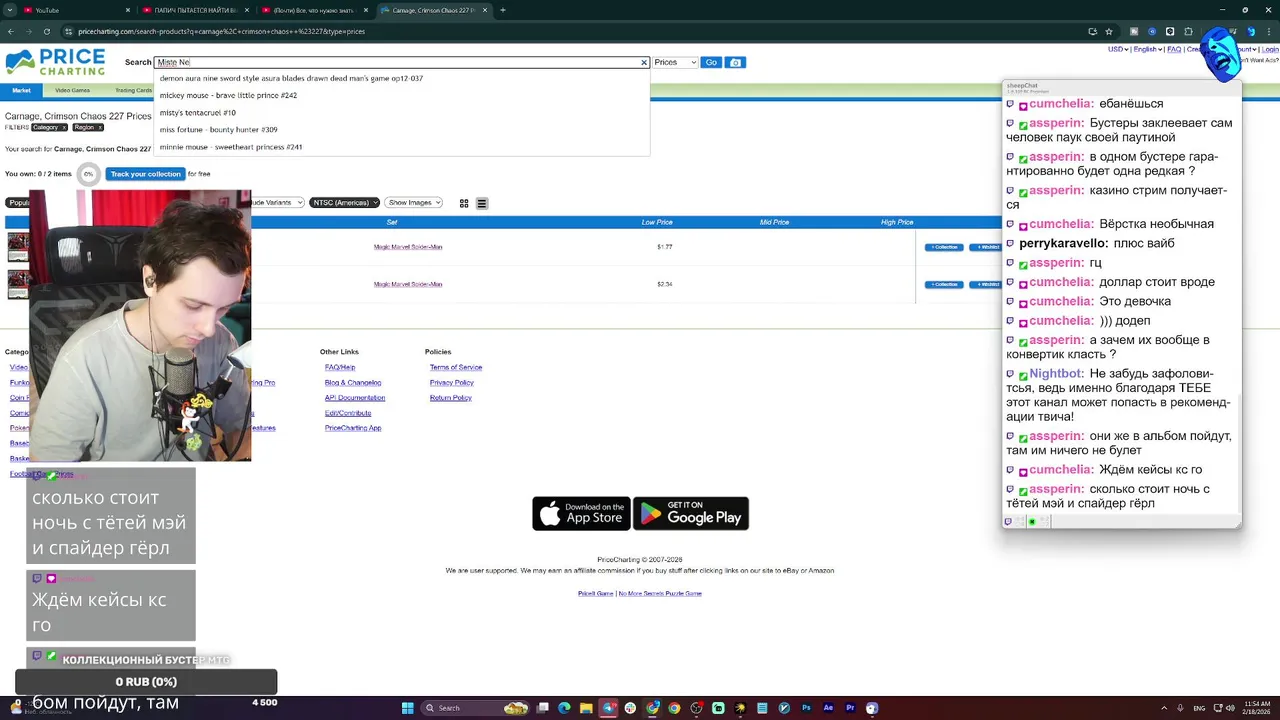This screenshot has width=1280, height=720.
Task: Open the API Documentation link
Action: 355,397
